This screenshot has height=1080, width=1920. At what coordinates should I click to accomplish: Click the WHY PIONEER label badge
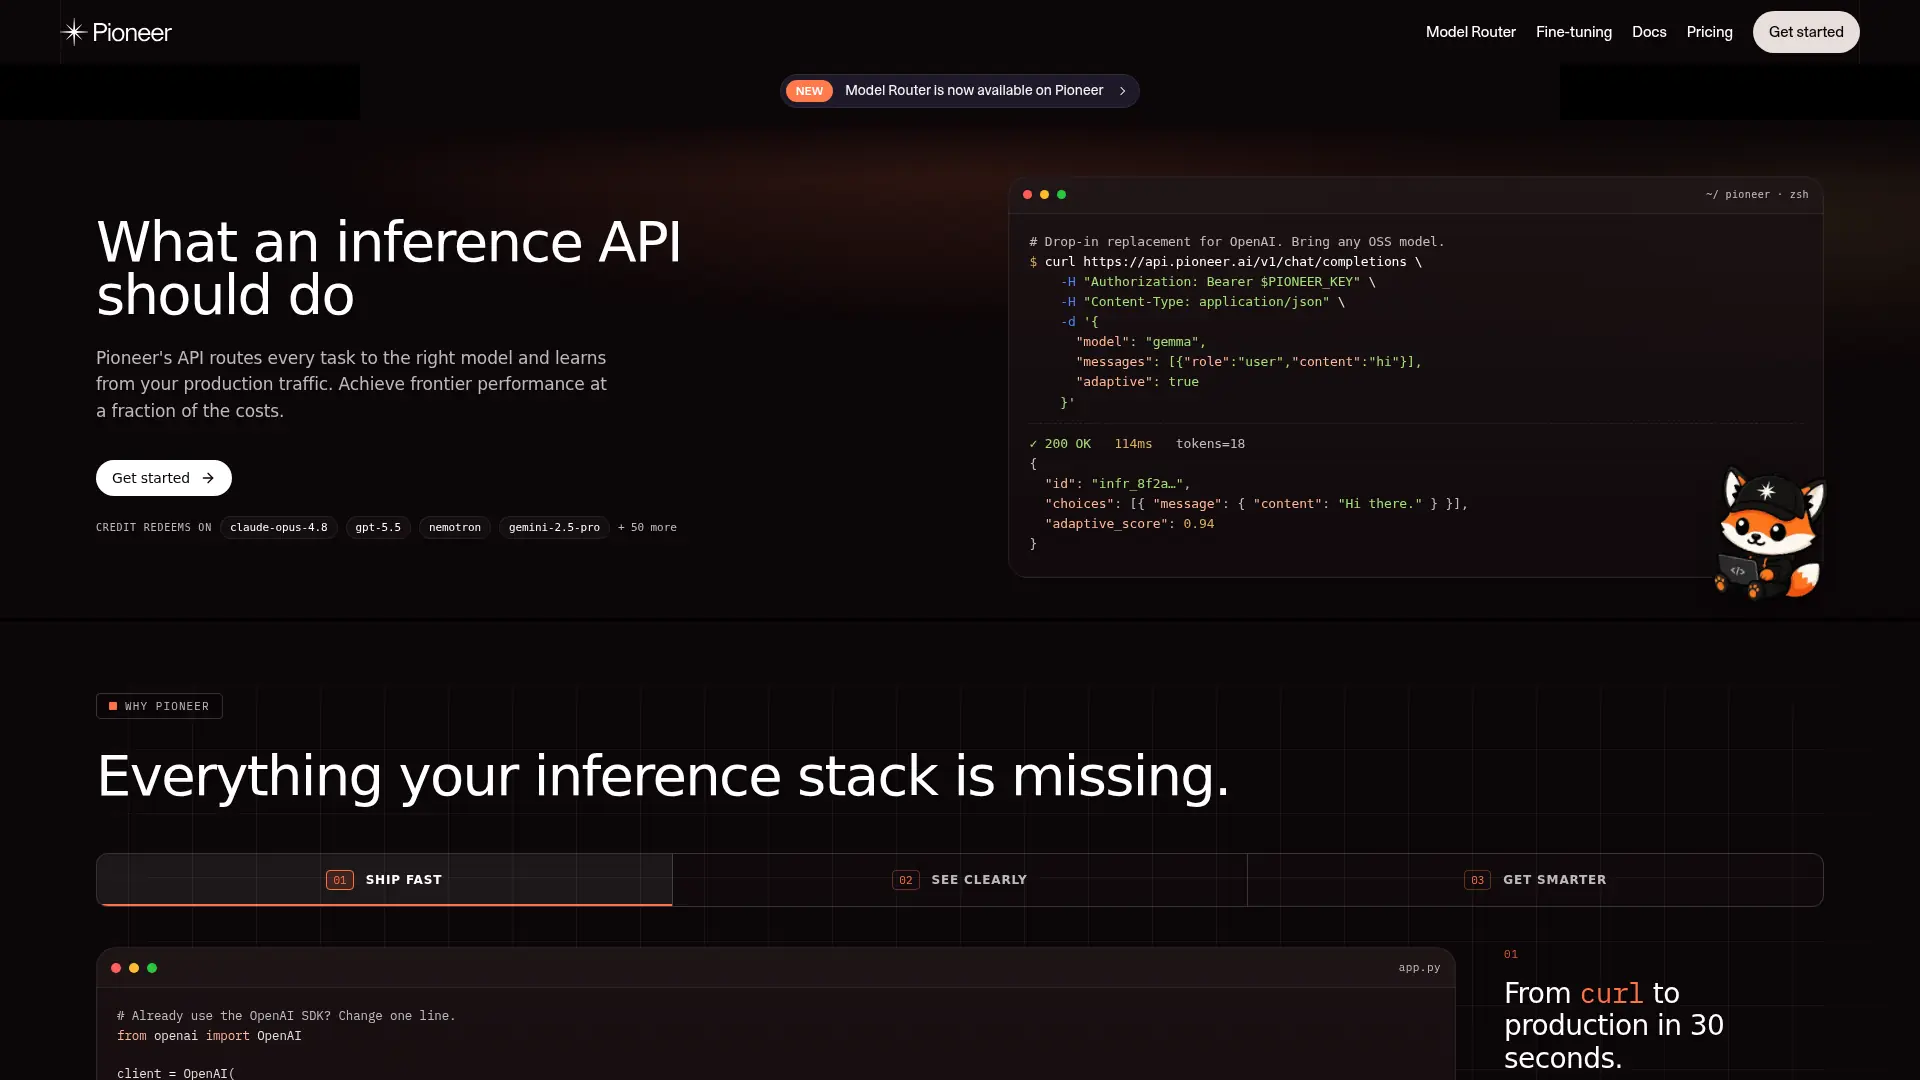point(159,706)
